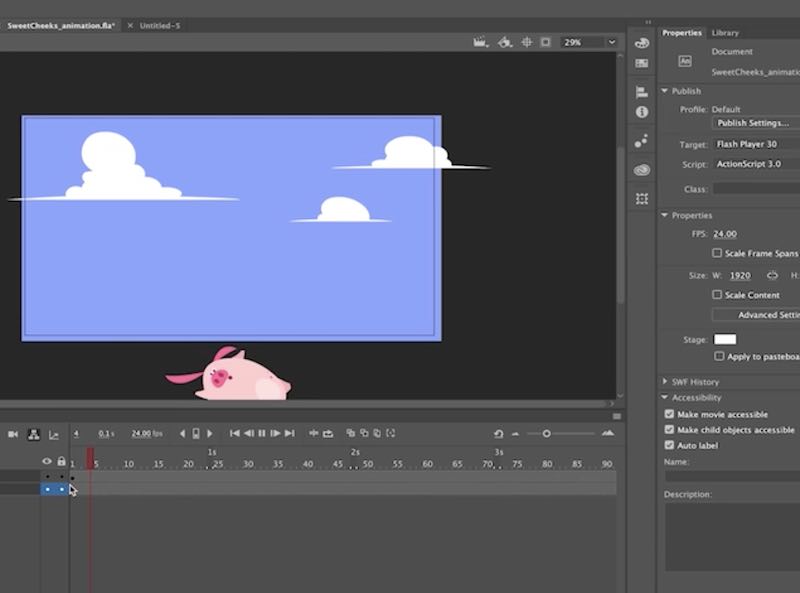Switch to the Library tab
800x593 pixels.
click(725, 33)
